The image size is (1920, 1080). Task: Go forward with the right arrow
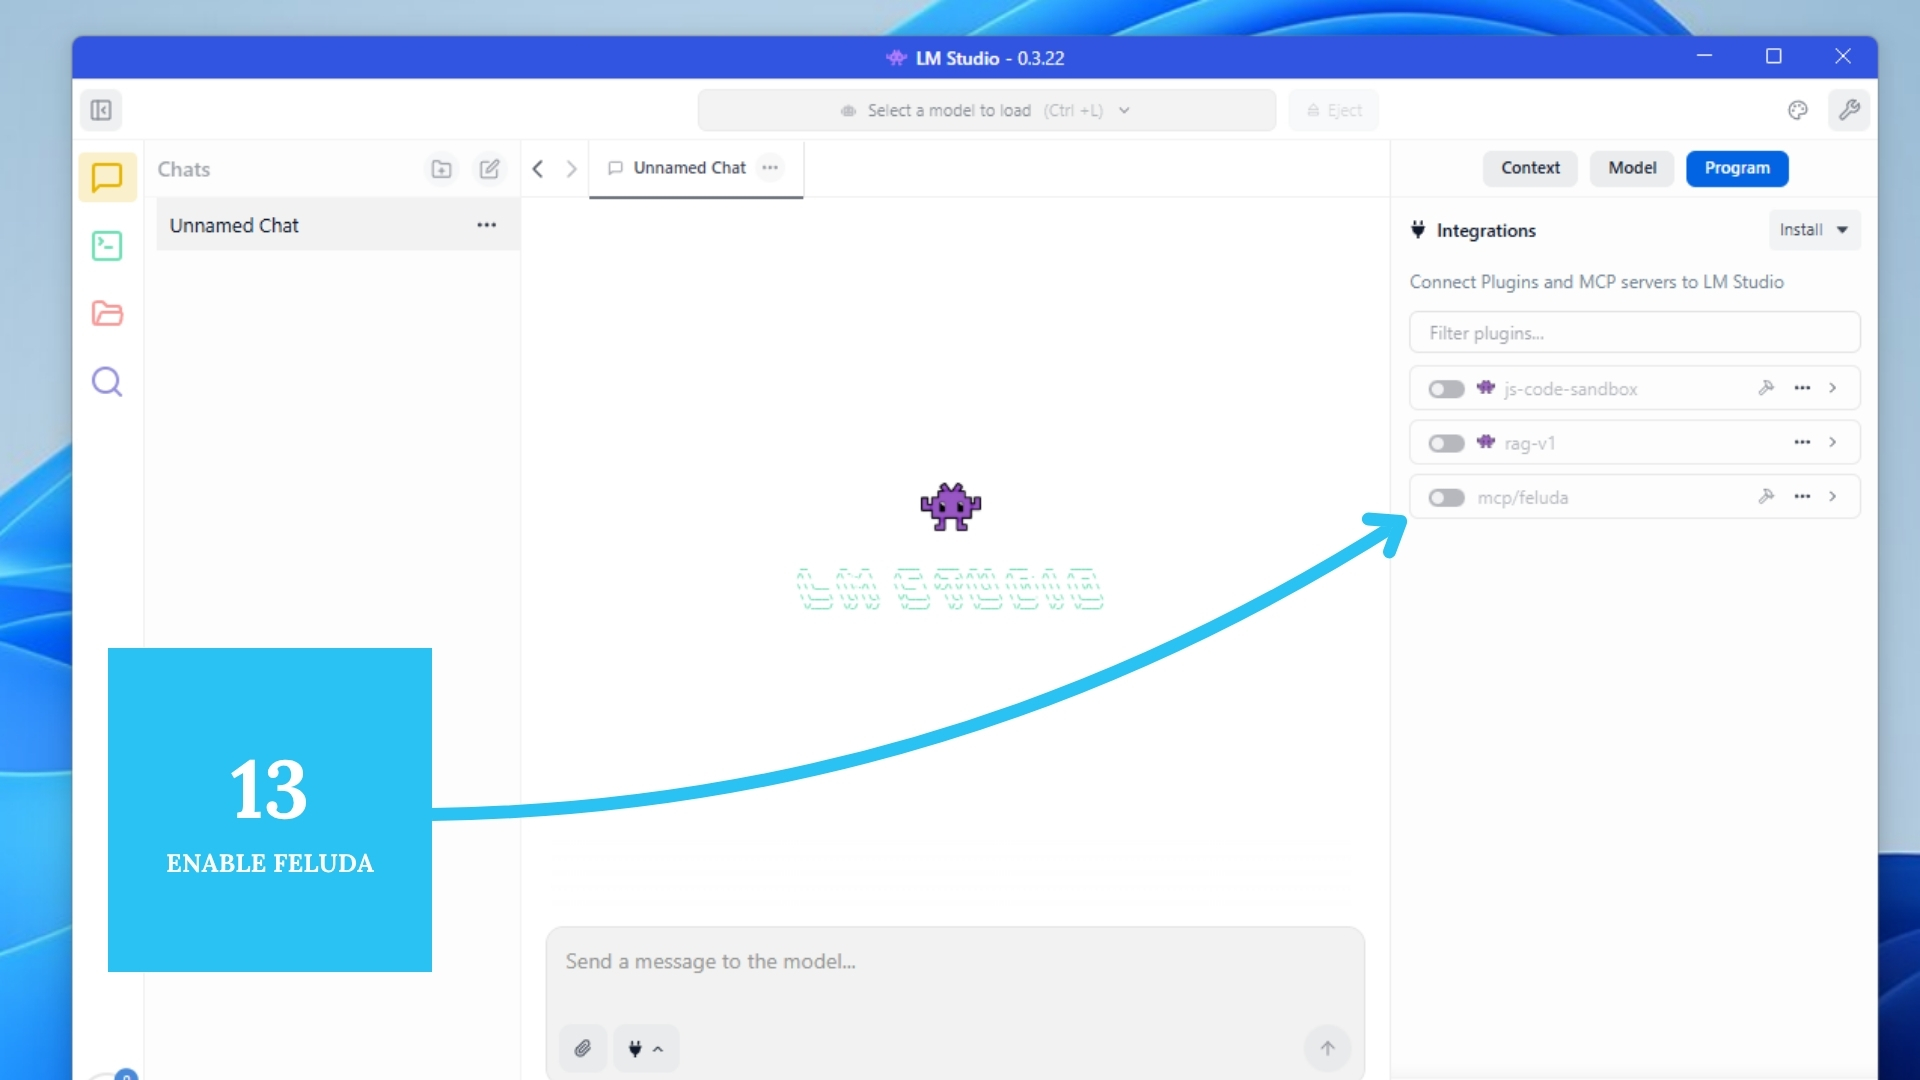point(571,169)
